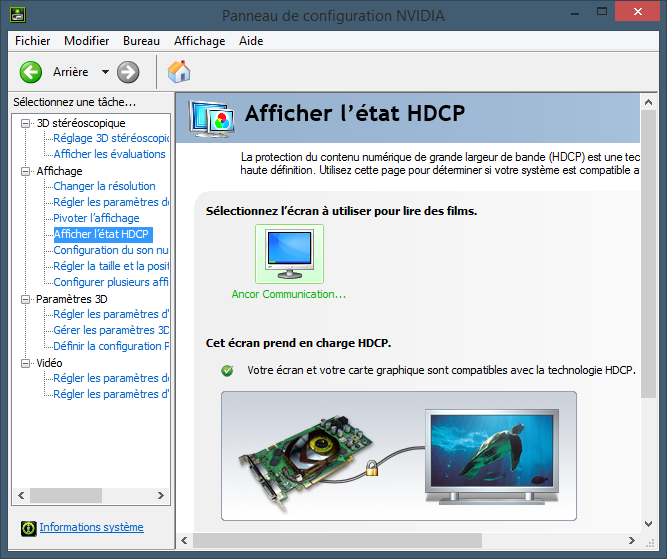
Task: Click the task tree scroll-right arrow
Action: coord(161,496)
